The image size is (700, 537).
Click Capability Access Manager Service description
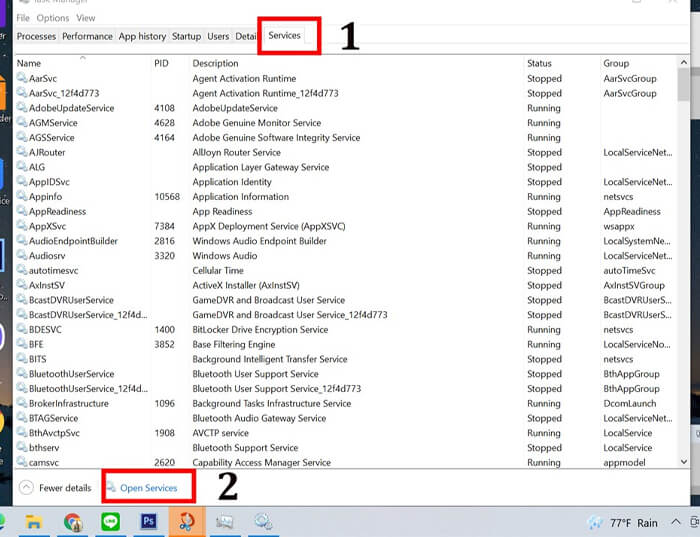[262, 462]
